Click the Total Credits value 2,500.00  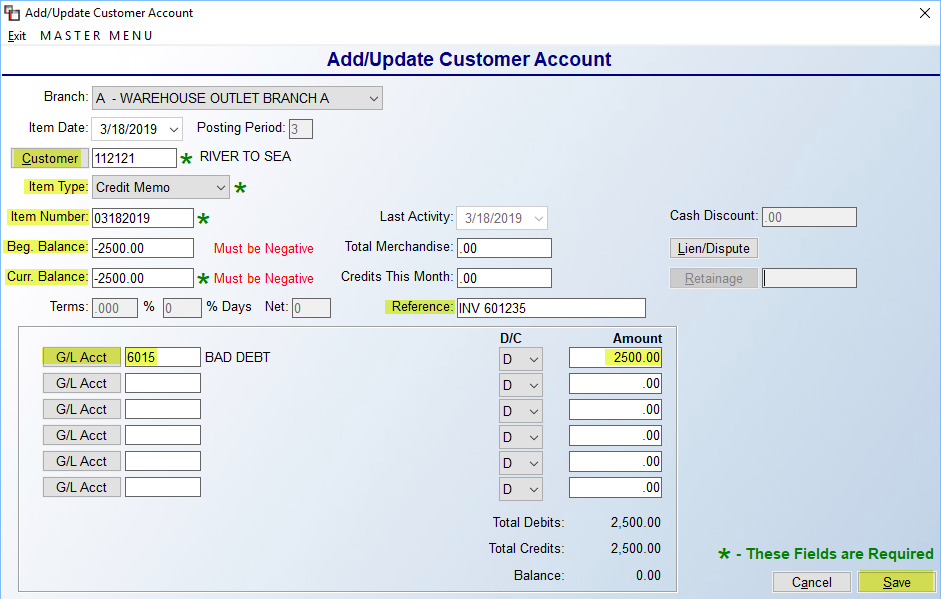click(636, 549)
